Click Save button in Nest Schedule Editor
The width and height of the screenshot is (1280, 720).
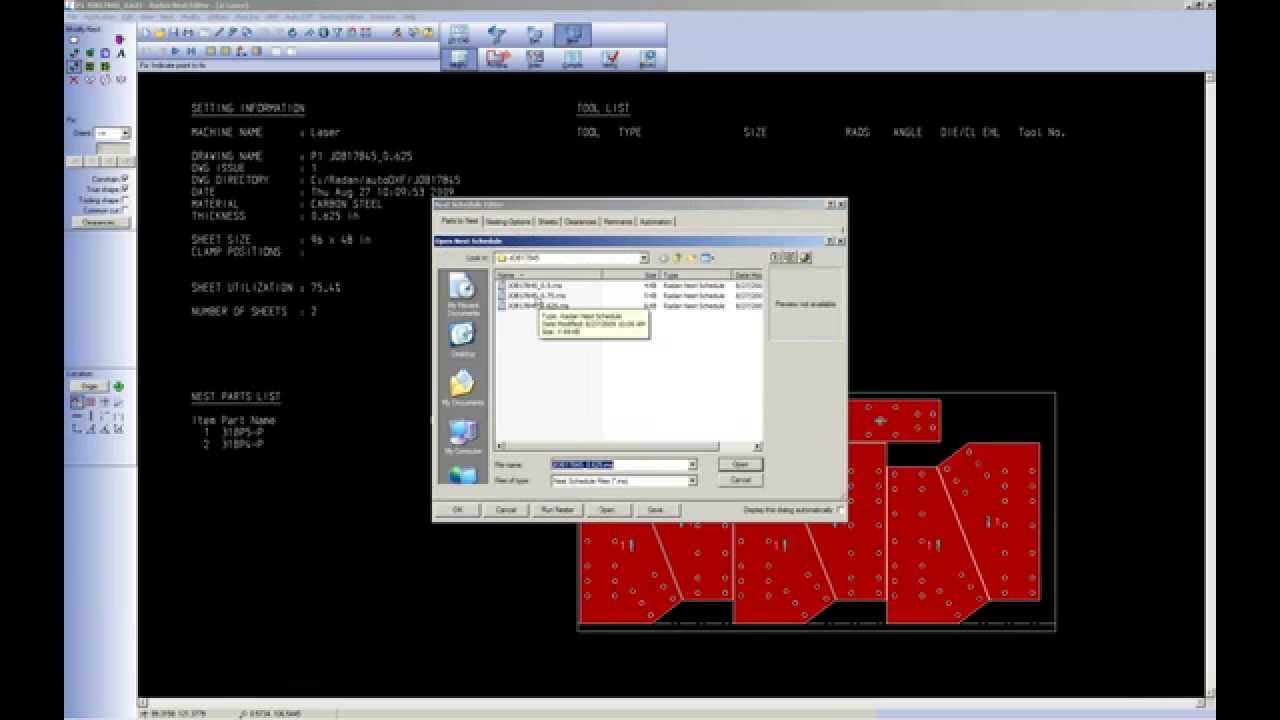pos(655,510)
